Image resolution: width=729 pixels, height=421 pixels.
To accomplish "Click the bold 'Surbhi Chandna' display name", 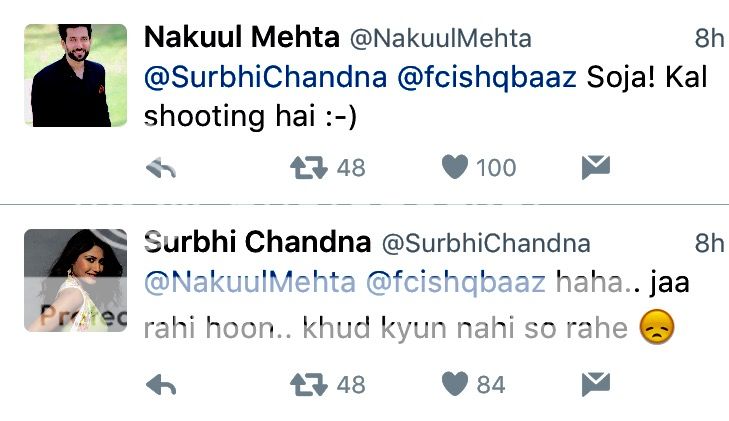I will point(258,242).
